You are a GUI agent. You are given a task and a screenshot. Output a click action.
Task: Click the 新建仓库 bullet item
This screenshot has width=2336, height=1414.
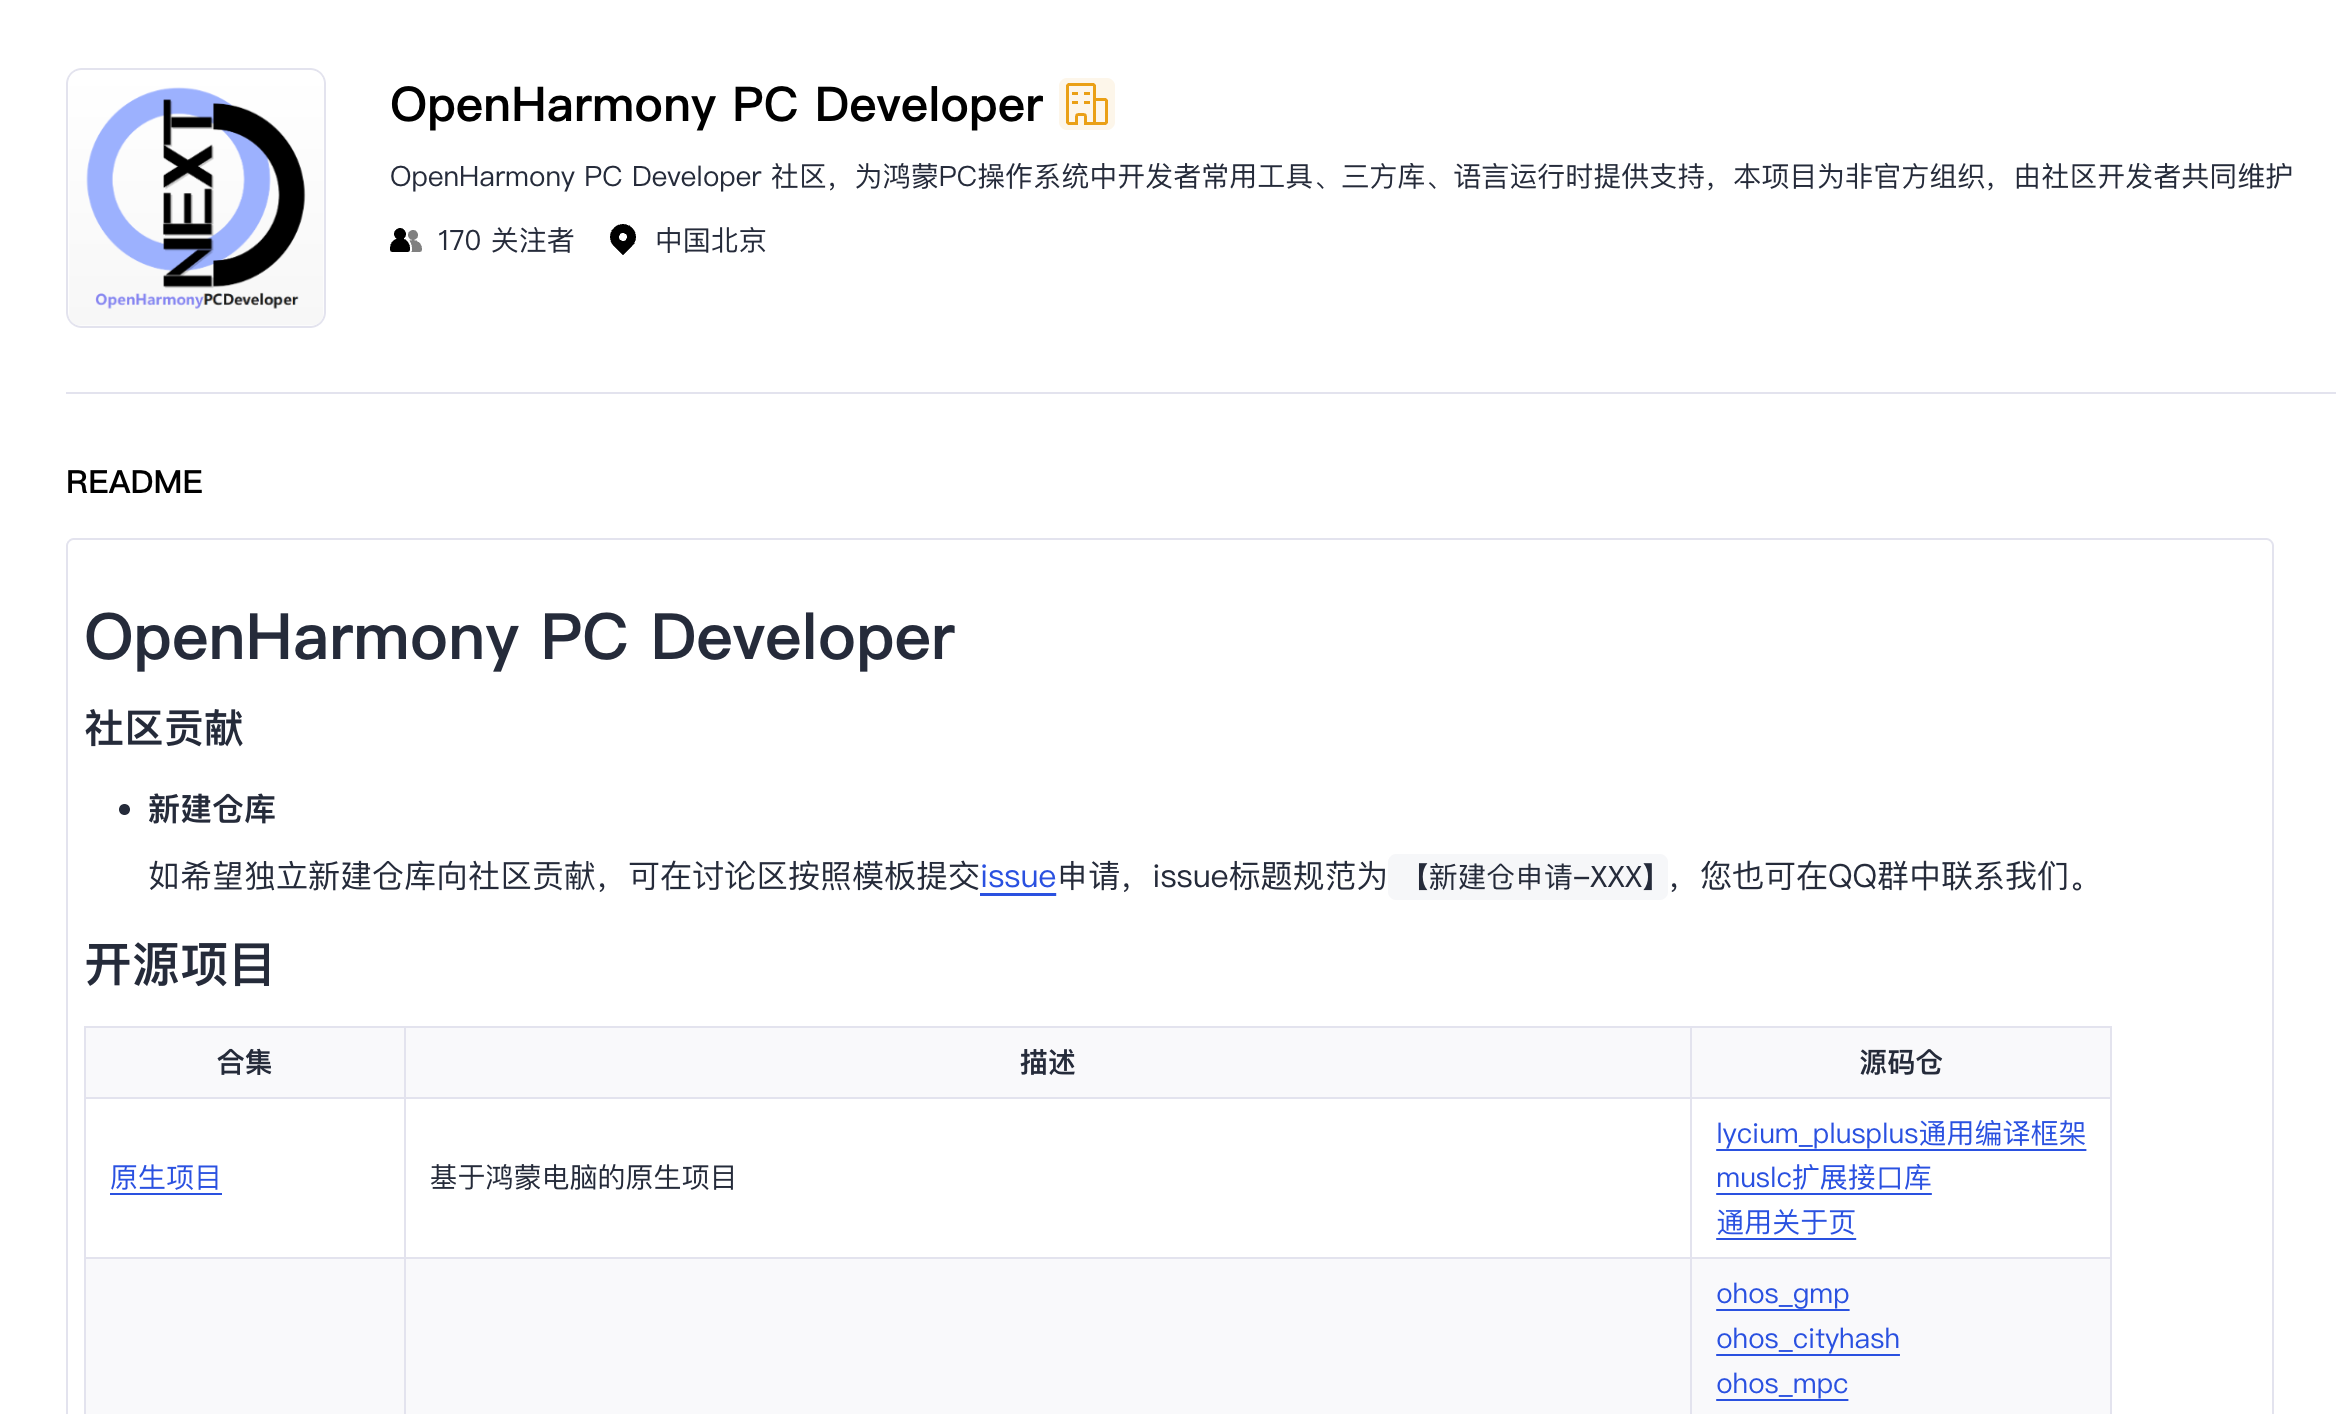[211, 809]
